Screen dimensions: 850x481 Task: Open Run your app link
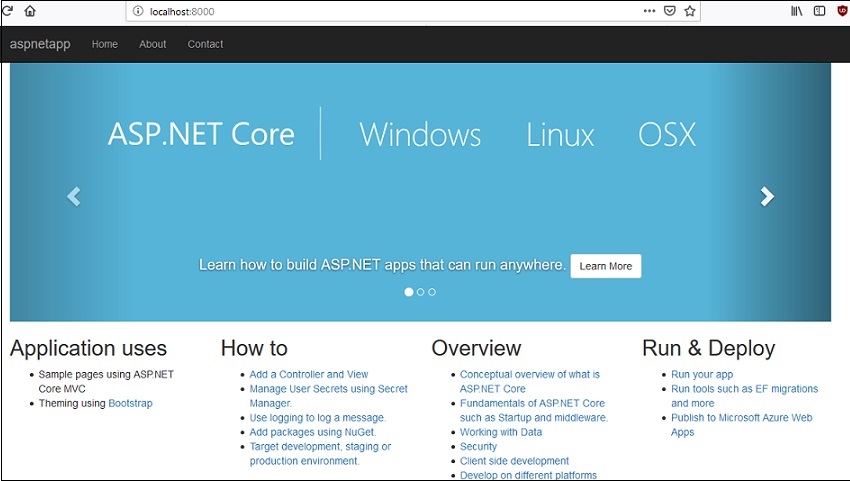tap(702, 374)
